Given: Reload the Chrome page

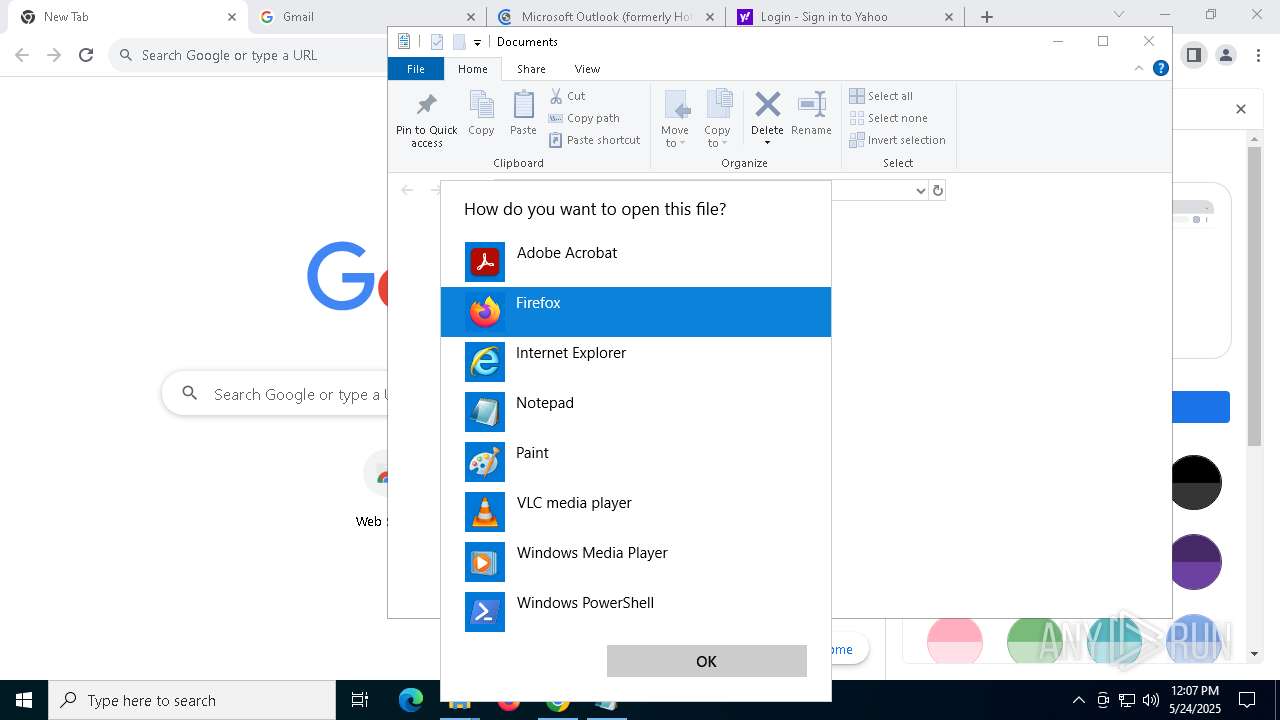Looking at the screenshot, I should [86, 55].
